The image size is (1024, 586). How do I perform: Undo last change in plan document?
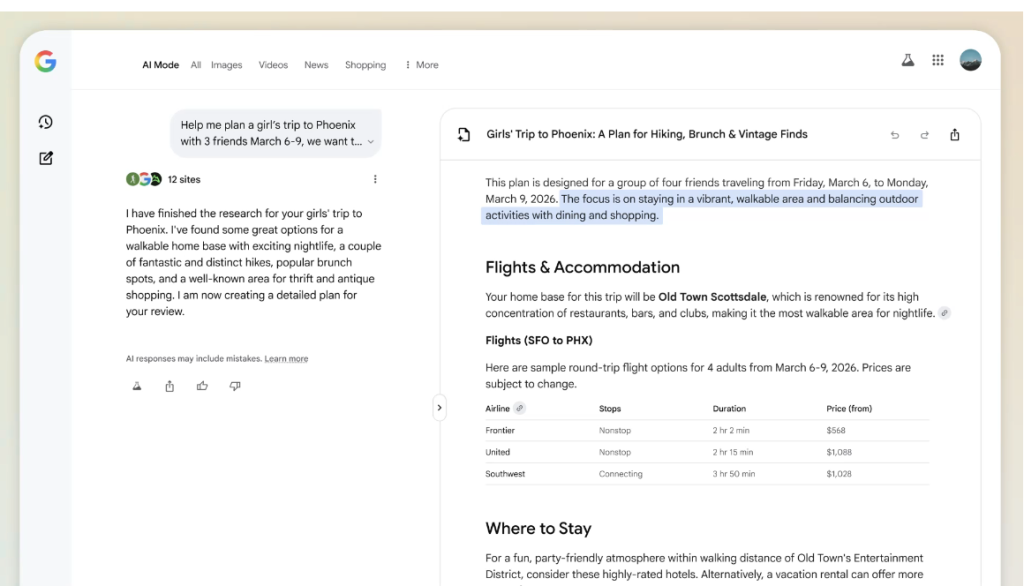tap(895, 135)
